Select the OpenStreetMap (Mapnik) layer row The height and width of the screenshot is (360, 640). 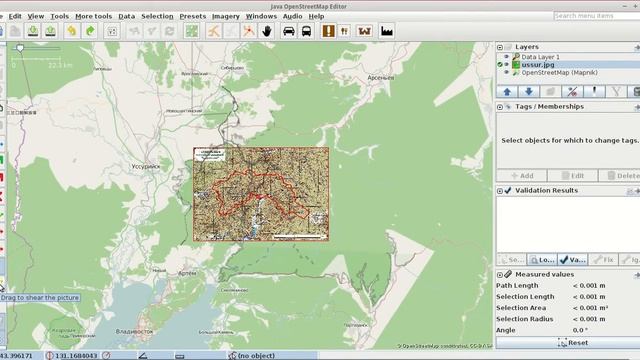pyautogui.click(x=568, y=72)
